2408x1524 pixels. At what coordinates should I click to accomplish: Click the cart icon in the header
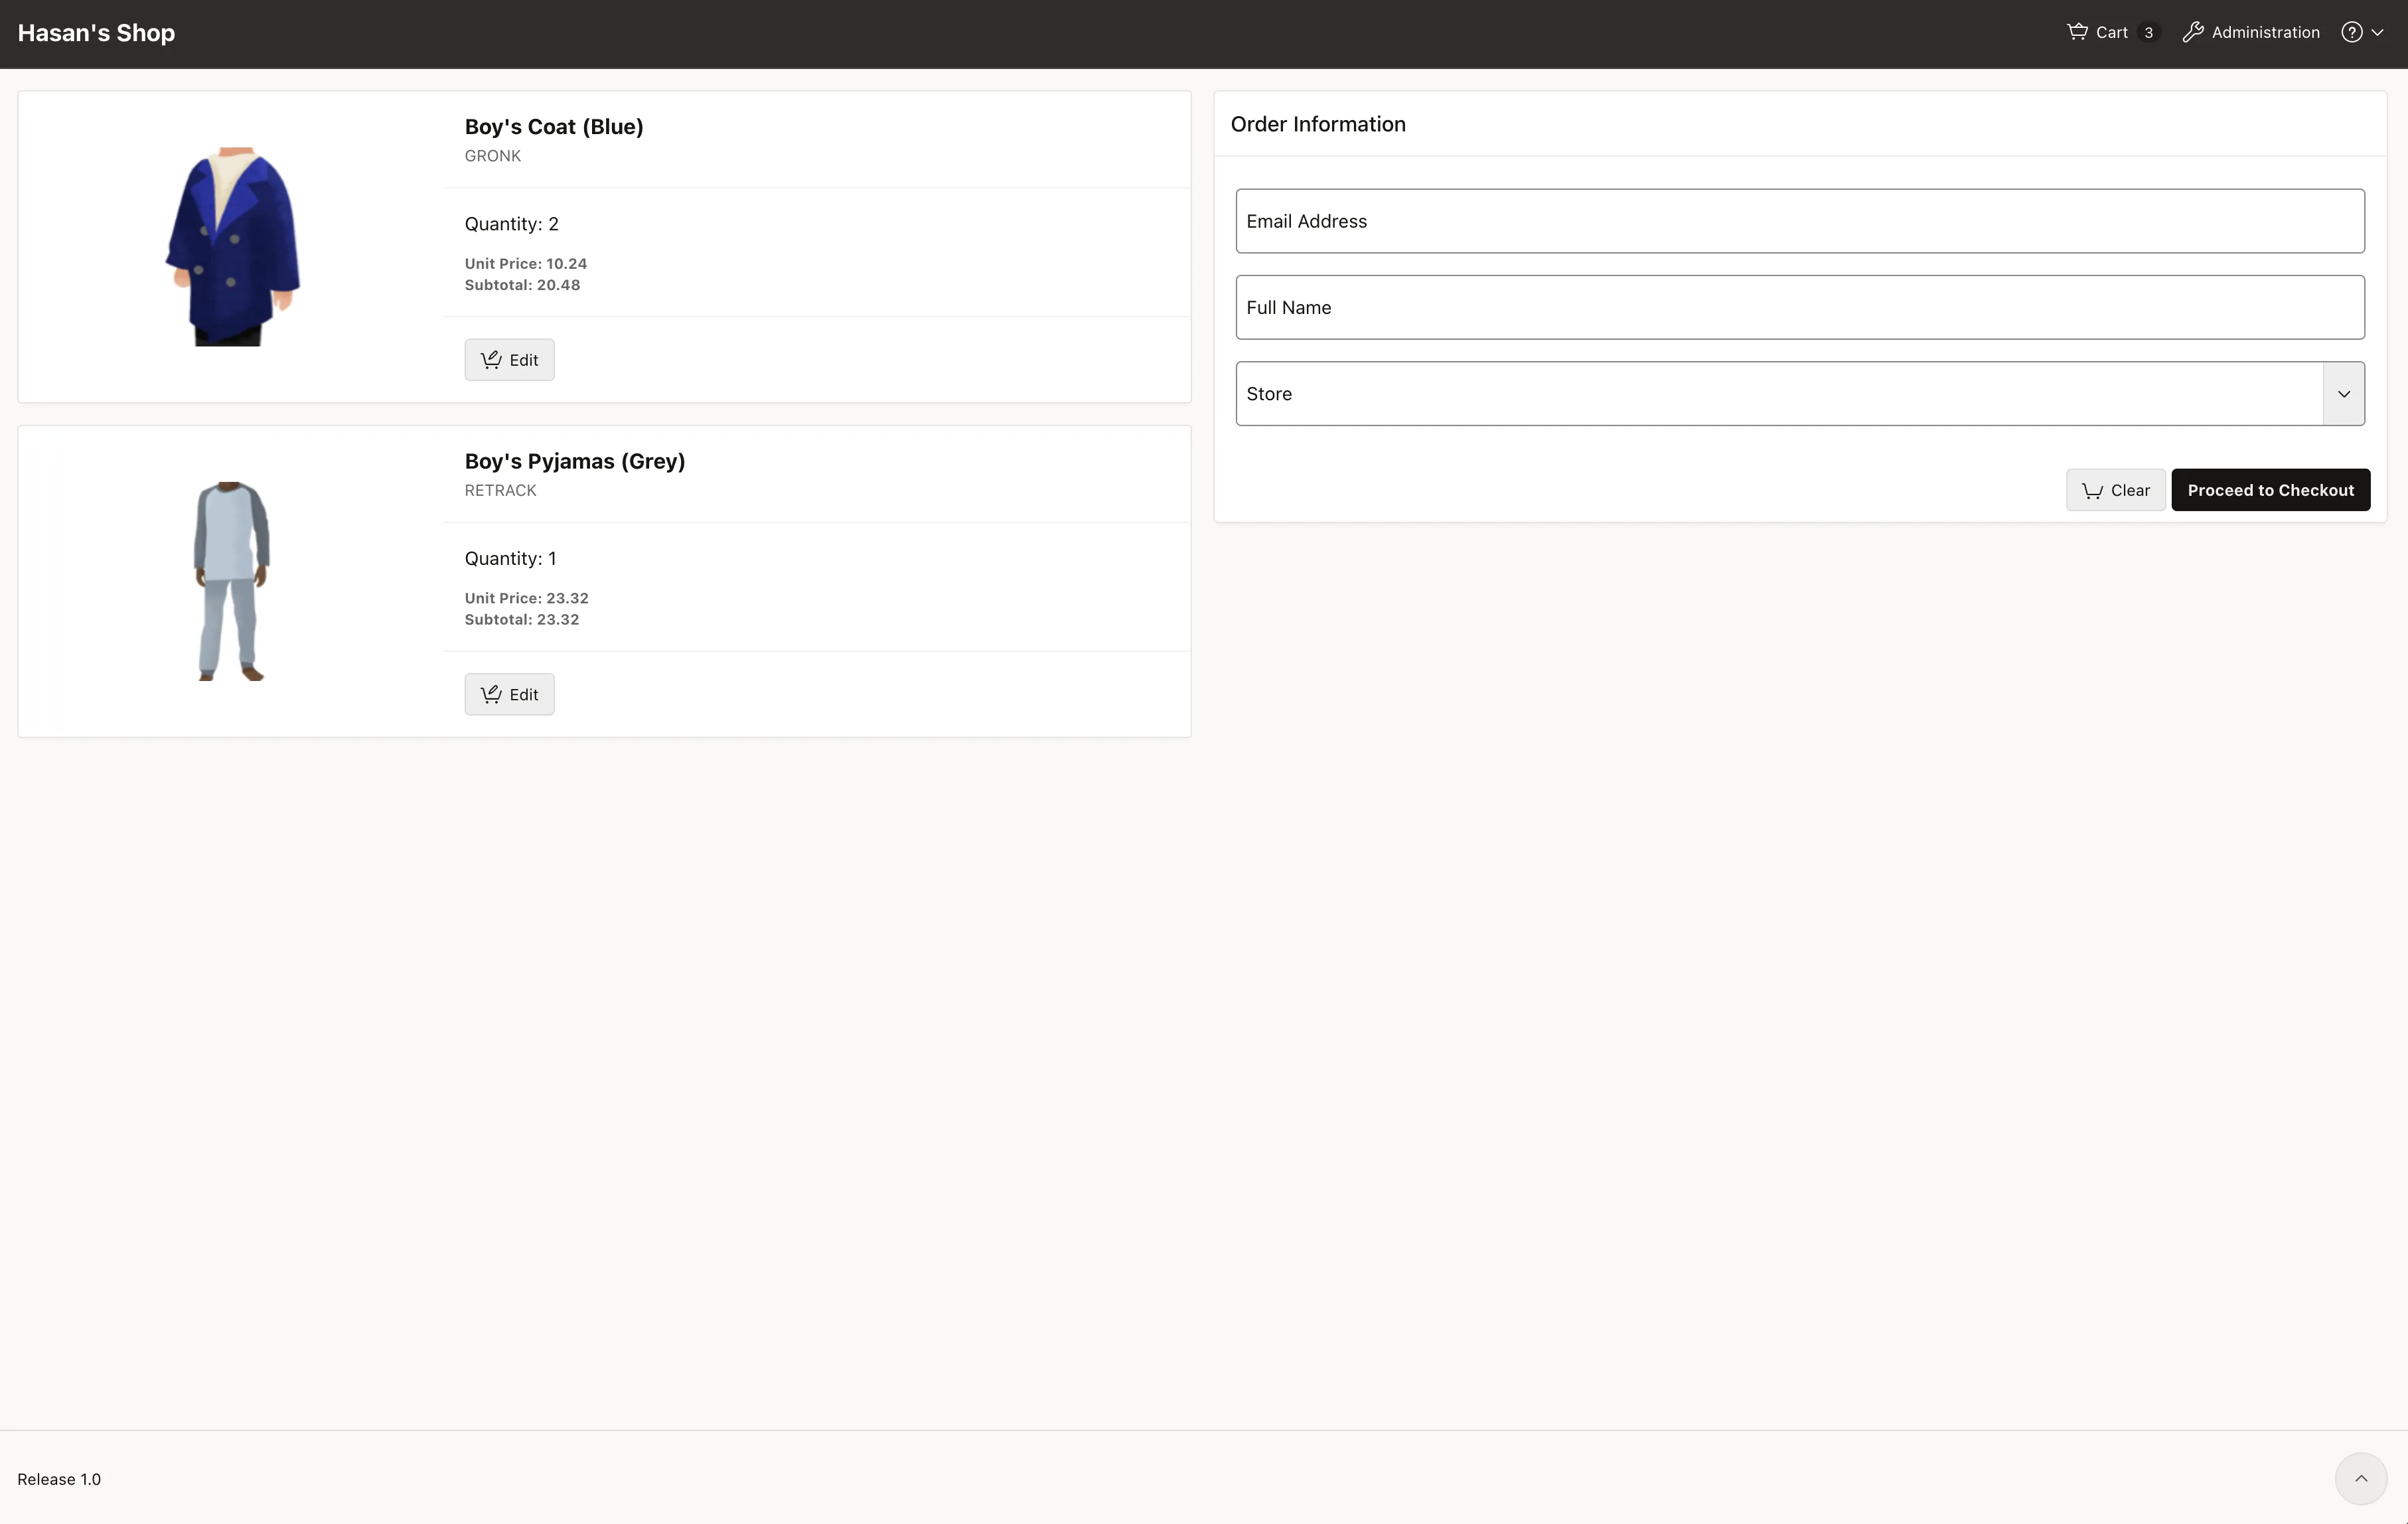click(x=2077, y=32)
